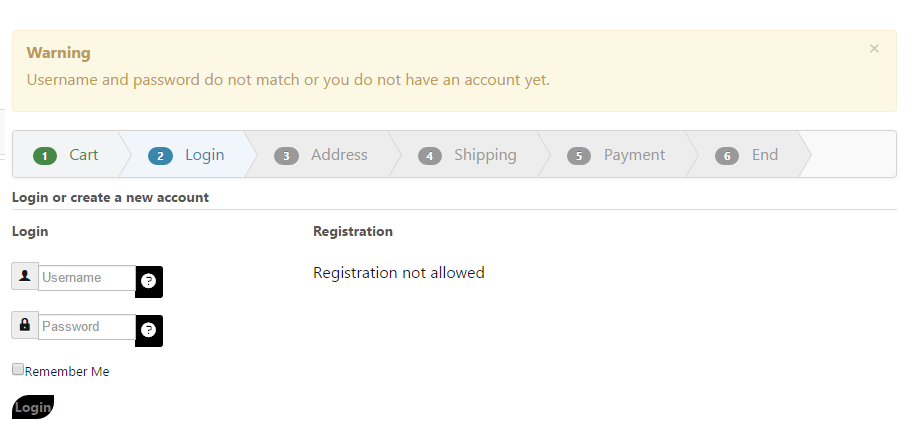Click the gray step 3 badge

point(286,156)
